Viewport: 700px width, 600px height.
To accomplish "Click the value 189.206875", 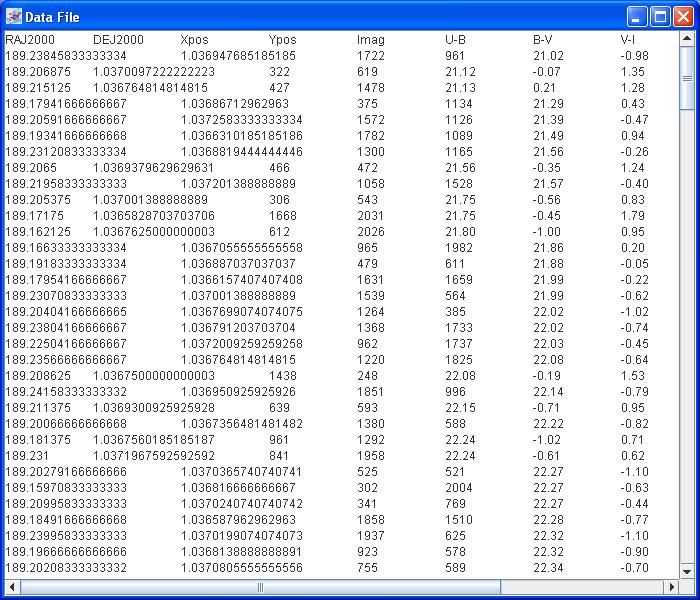I will (x=38, y=72).
